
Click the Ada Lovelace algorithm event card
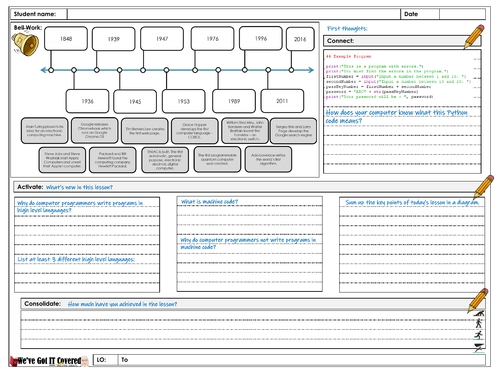(x=268, y=159)
